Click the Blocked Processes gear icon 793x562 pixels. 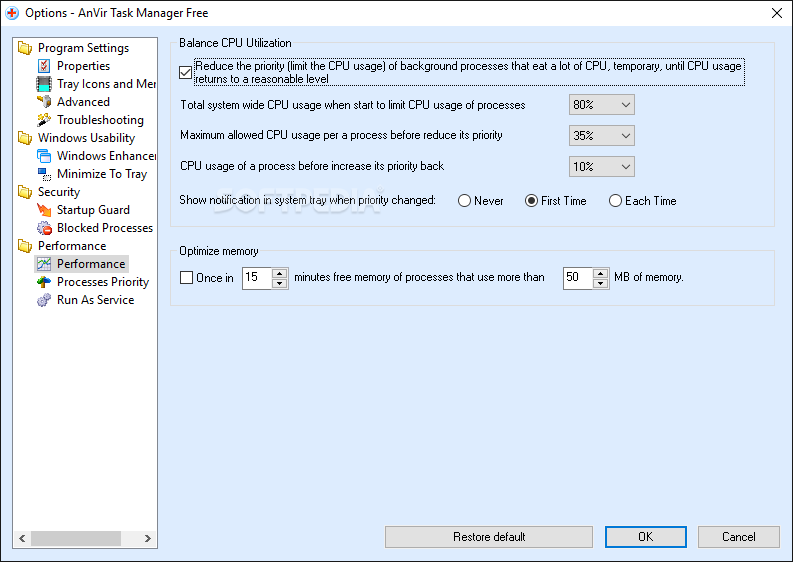pyautogui.click(x=44, y=228)
